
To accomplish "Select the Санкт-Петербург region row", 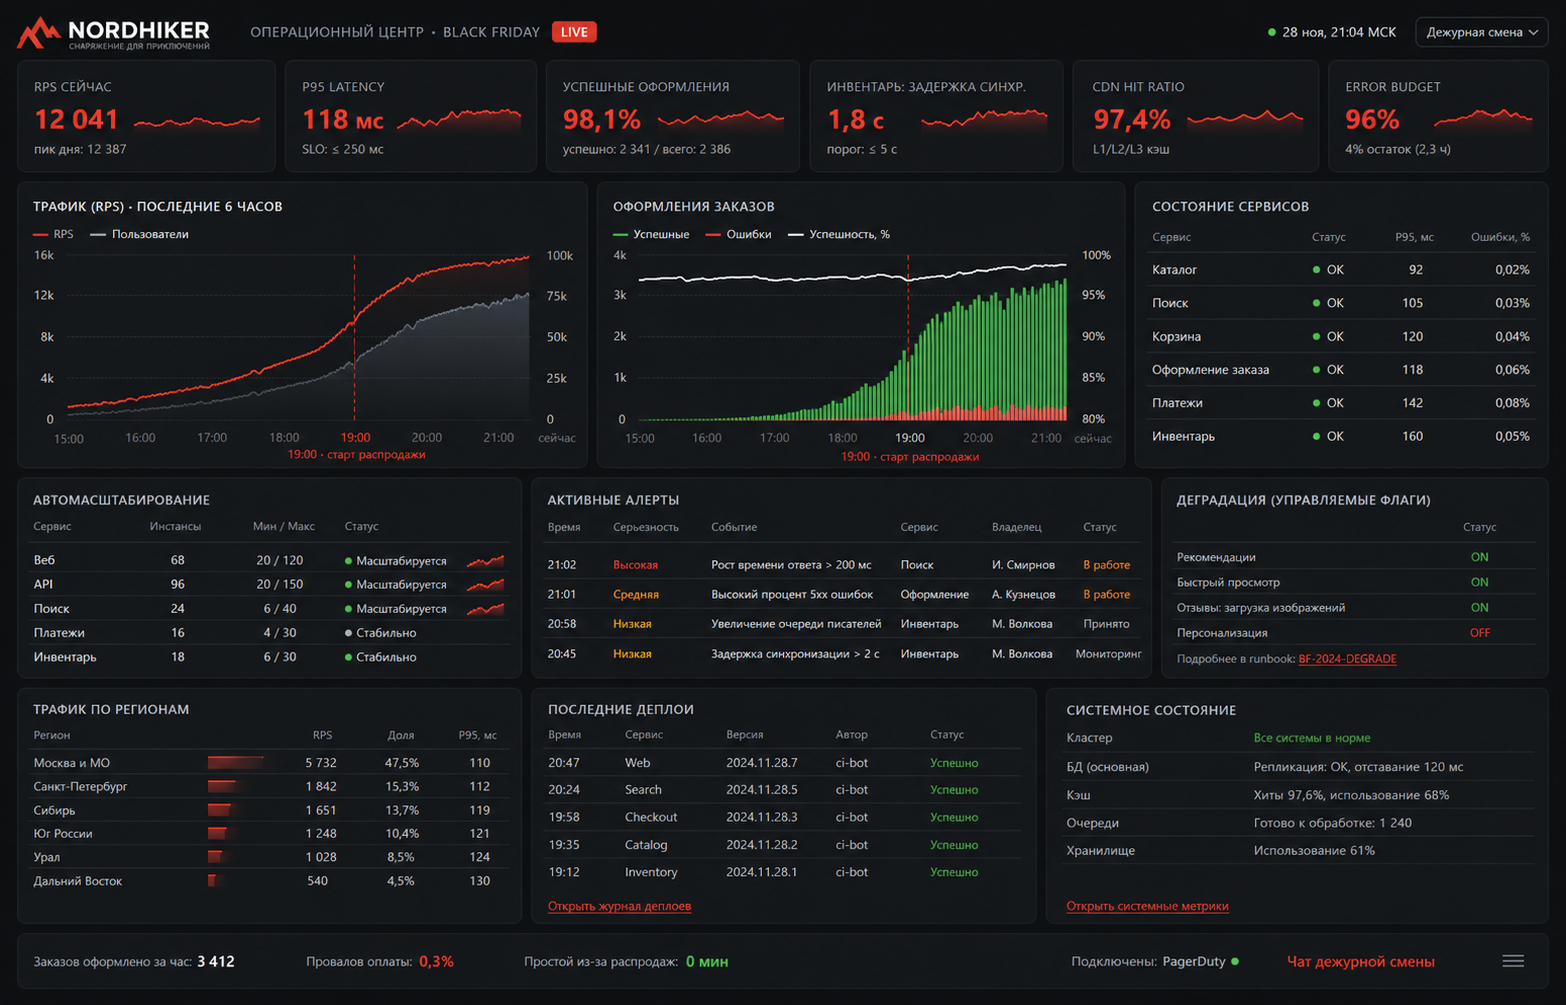I will (269, 787).
